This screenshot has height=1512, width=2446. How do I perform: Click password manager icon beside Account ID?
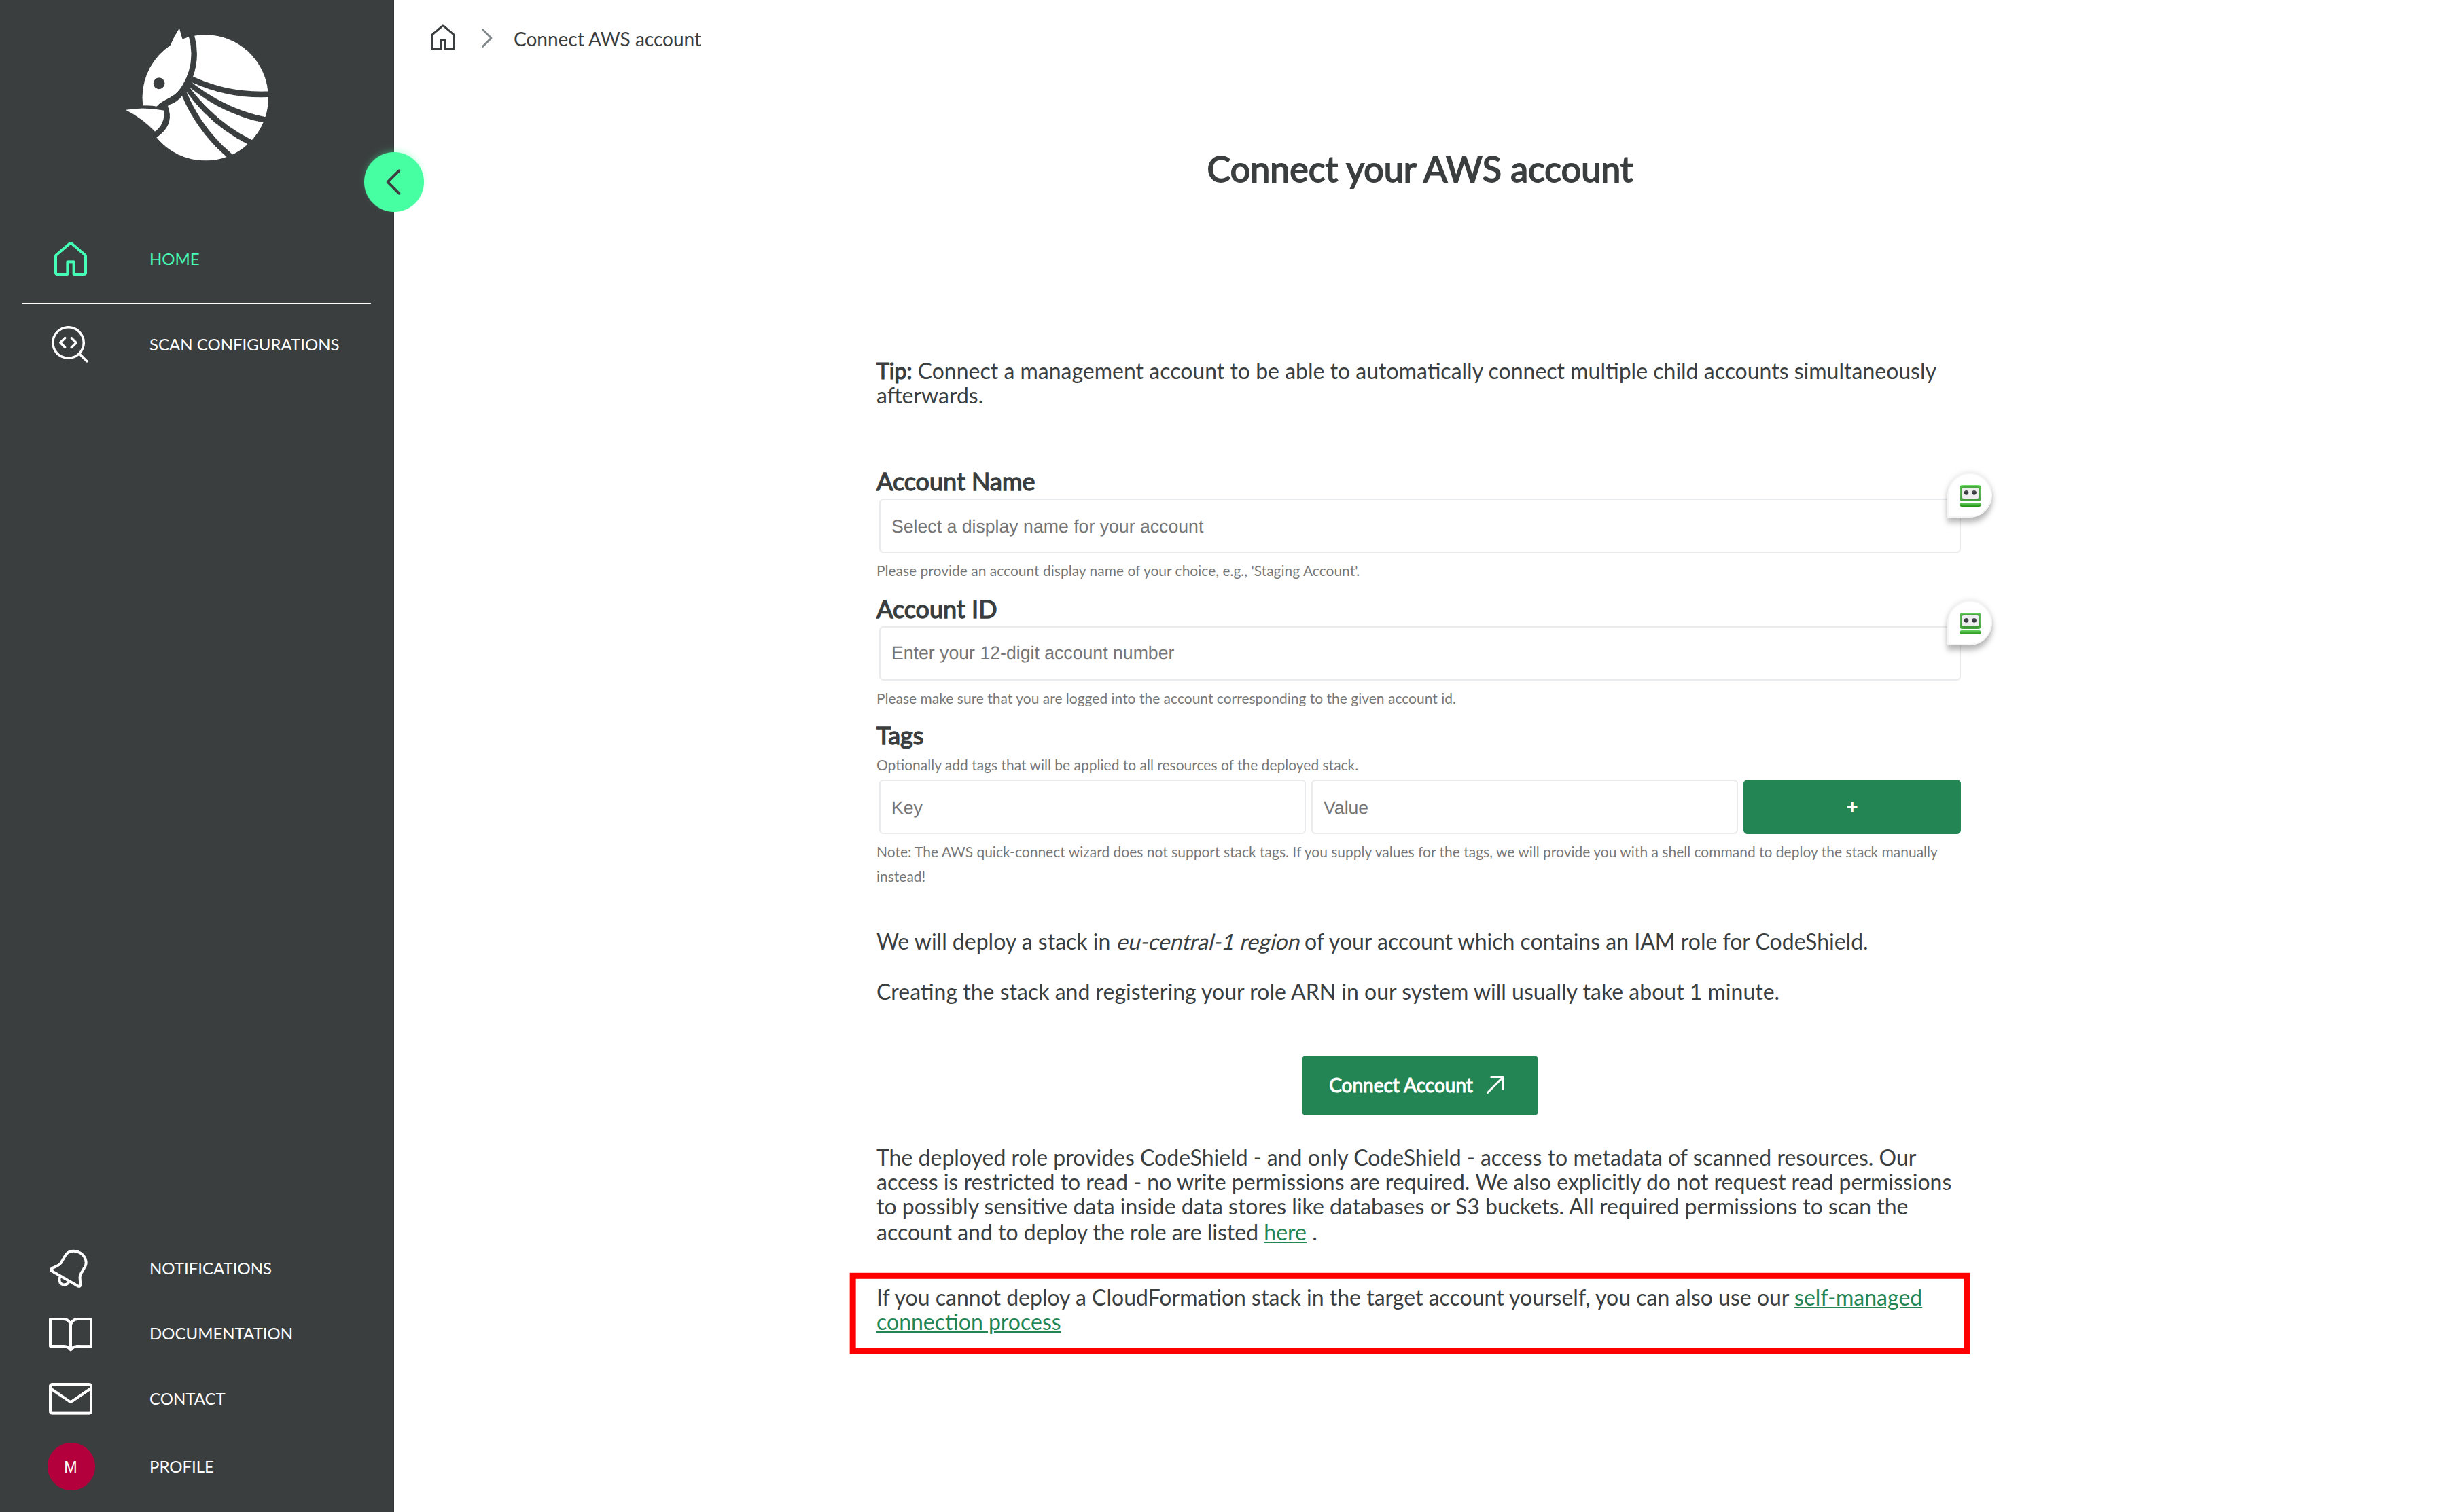[1969, 624]
